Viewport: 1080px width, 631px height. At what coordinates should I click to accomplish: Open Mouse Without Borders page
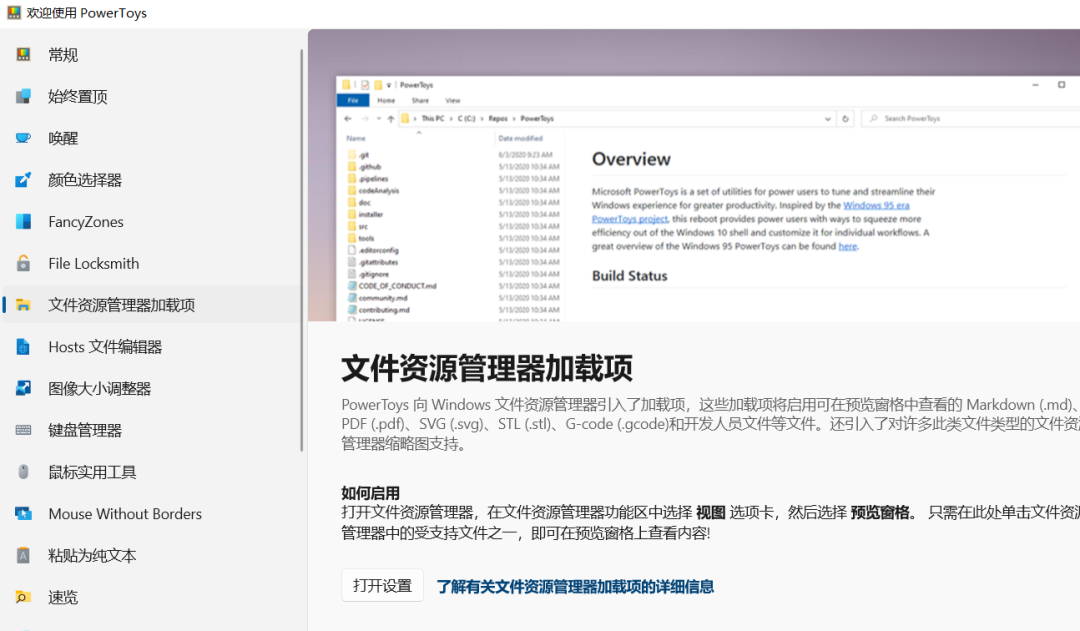151,514
